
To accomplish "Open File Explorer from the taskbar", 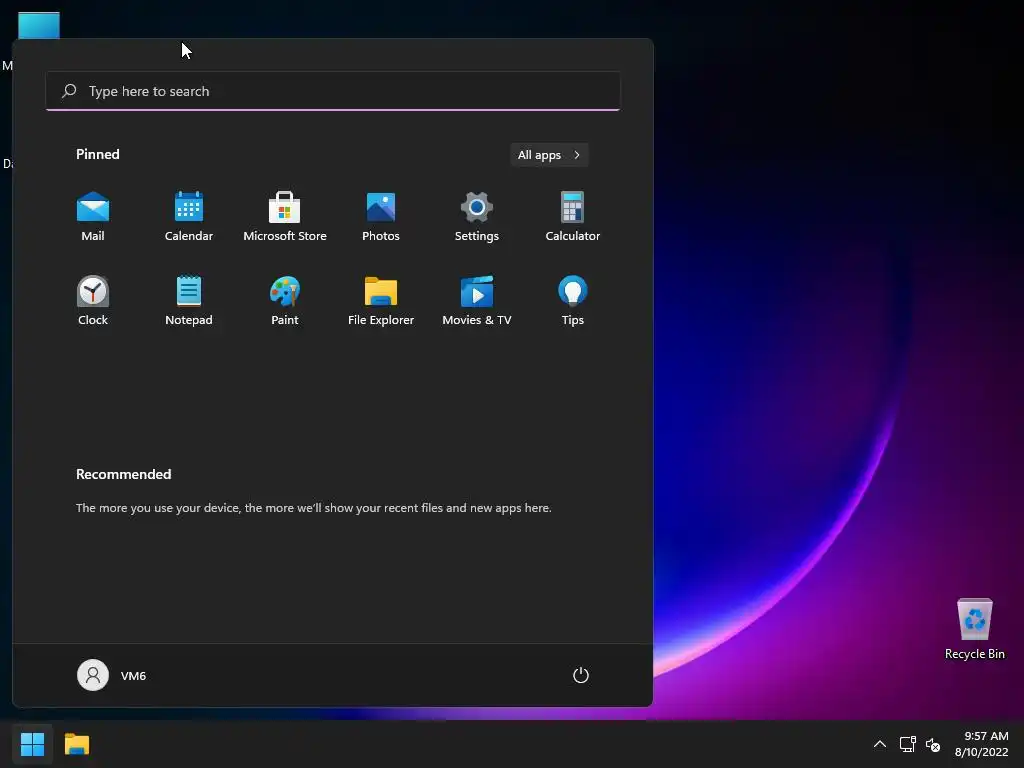I will pyautogui.click(x=77, y=744).
